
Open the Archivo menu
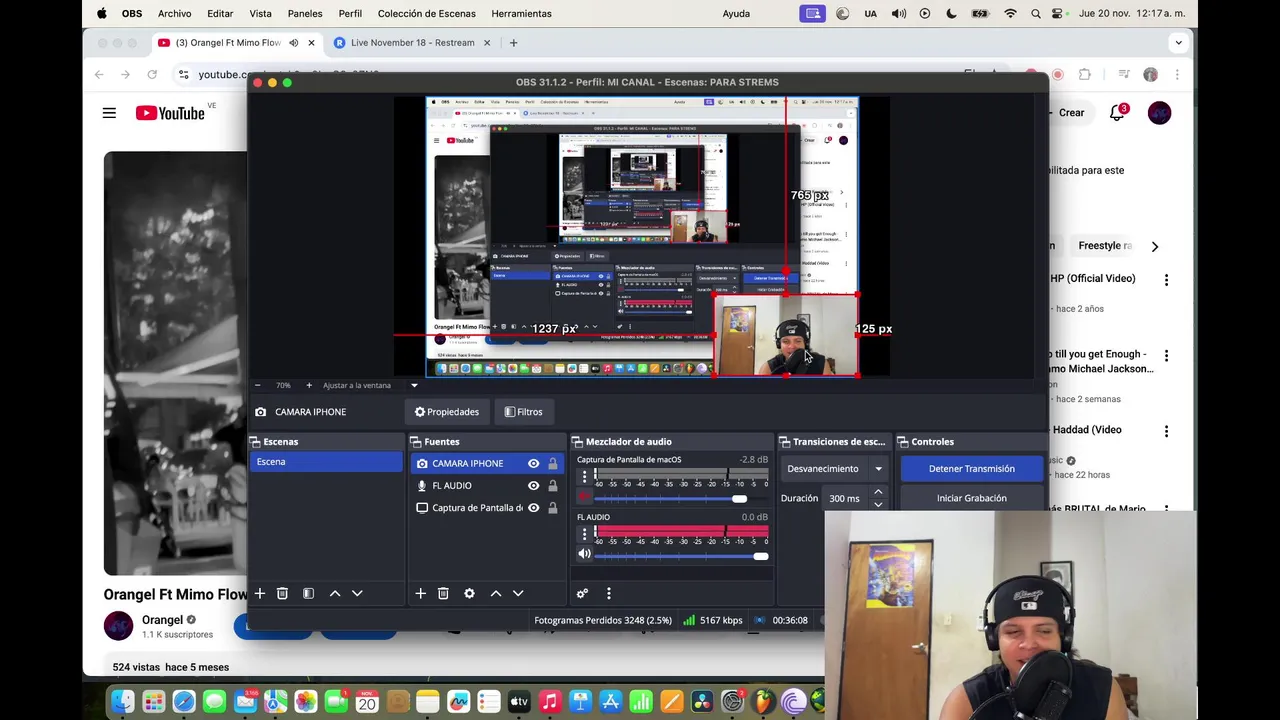(174, 14)
